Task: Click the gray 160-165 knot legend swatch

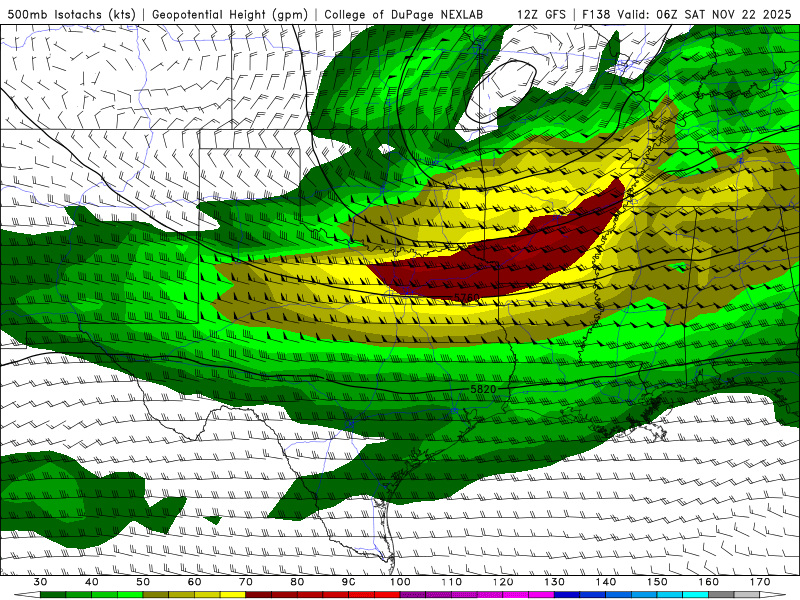Action: [721, 595]
